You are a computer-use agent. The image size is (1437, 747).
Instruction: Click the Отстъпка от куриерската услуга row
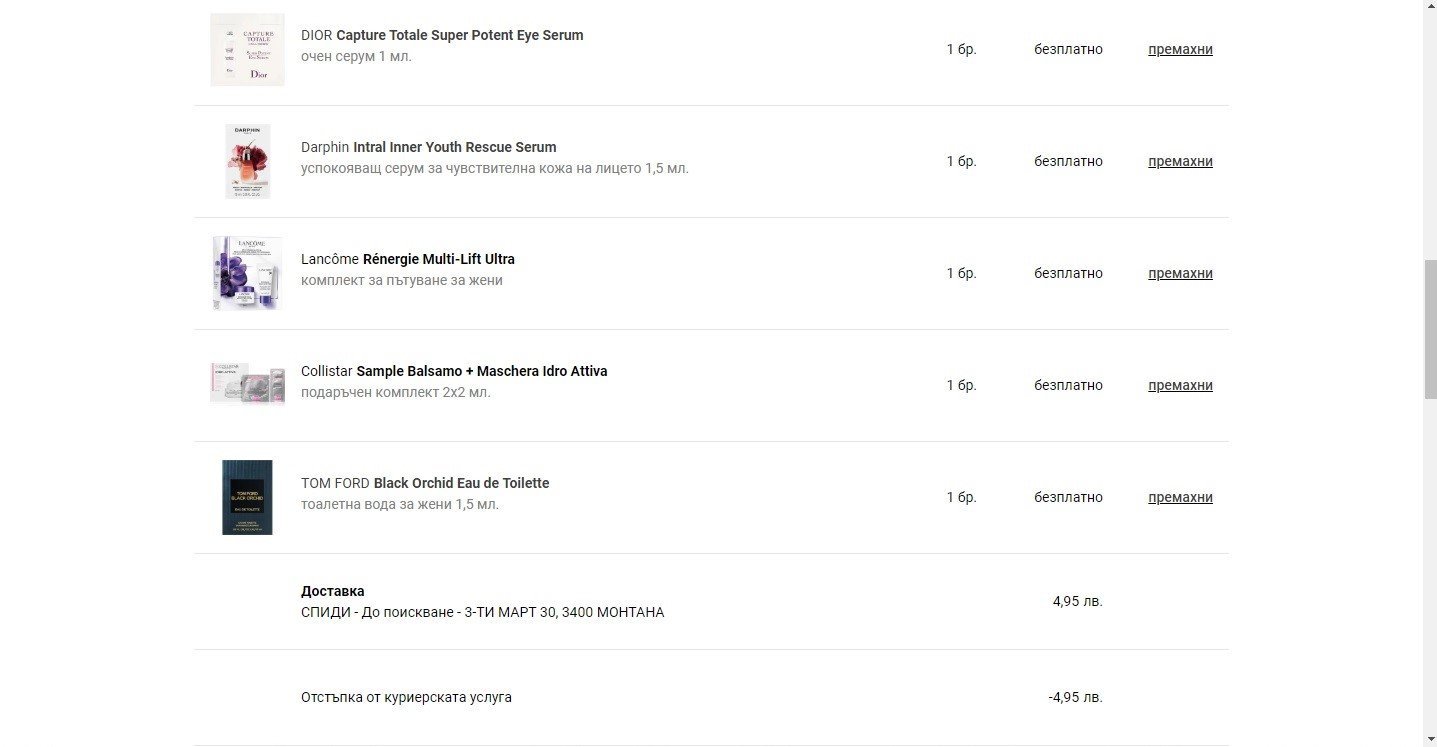point(406,697)
